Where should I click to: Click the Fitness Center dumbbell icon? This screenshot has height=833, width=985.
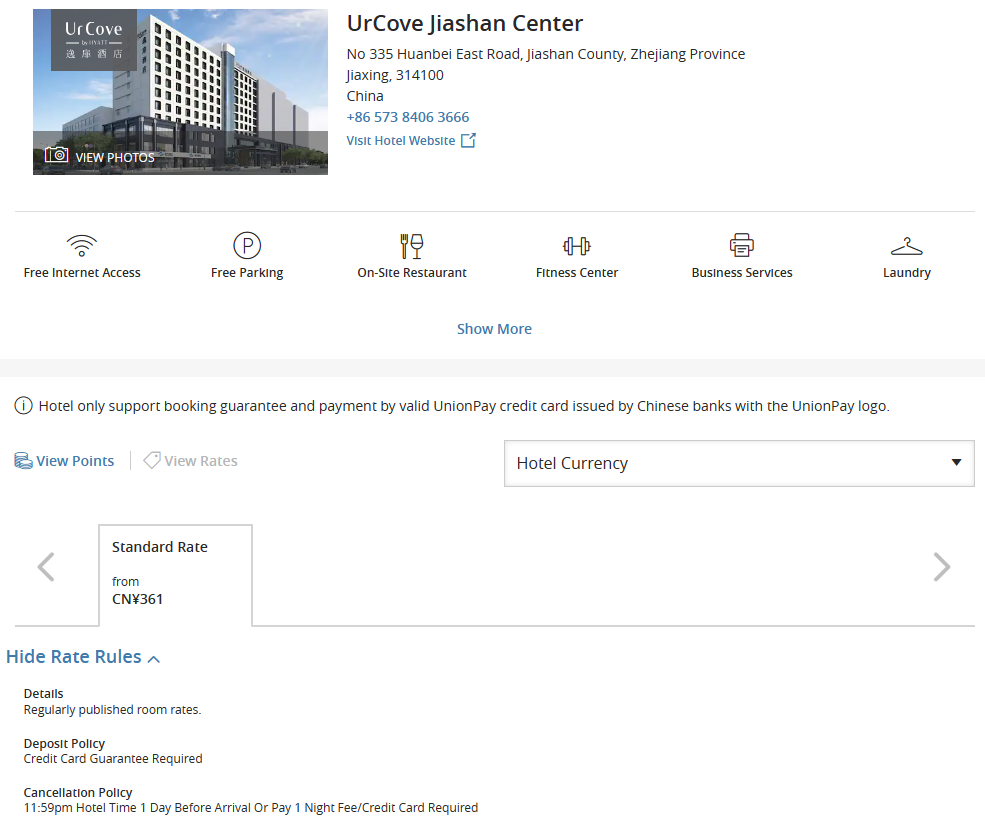click(x=577, y=245)
